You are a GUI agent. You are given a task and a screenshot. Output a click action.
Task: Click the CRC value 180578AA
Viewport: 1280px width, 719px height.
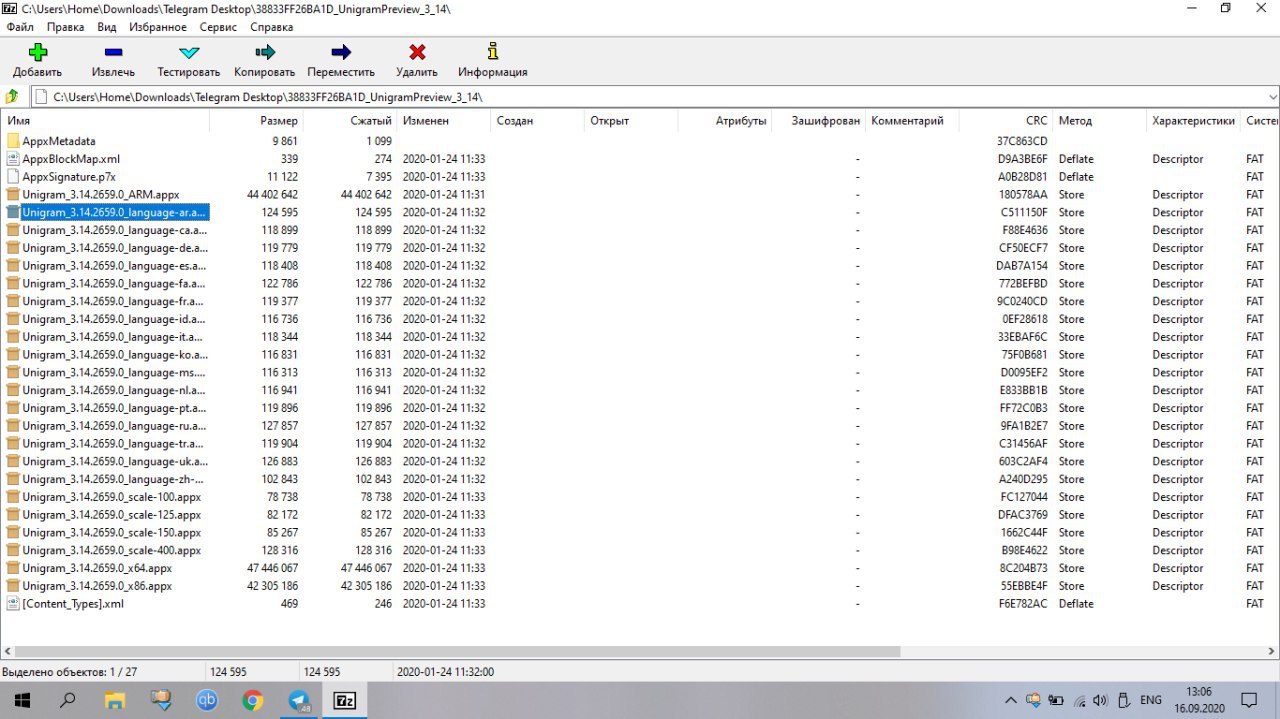[1024, 194]
